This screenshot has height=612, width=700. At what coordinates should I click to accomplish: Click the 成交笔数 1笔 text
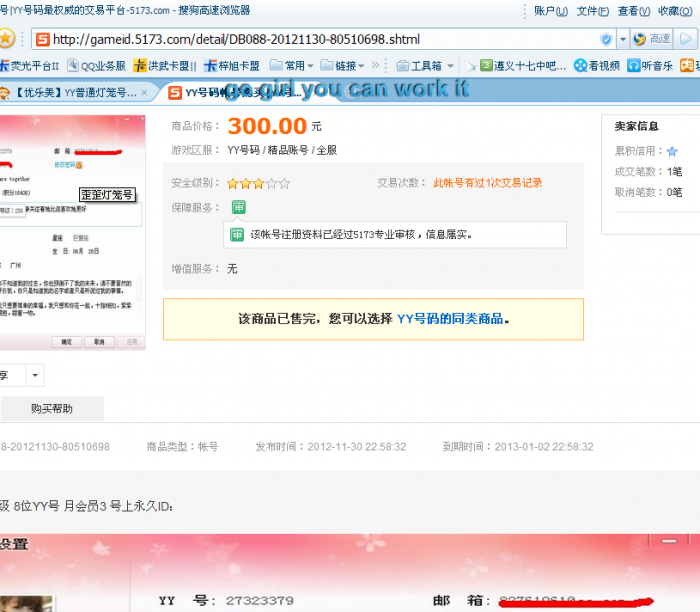648,171
